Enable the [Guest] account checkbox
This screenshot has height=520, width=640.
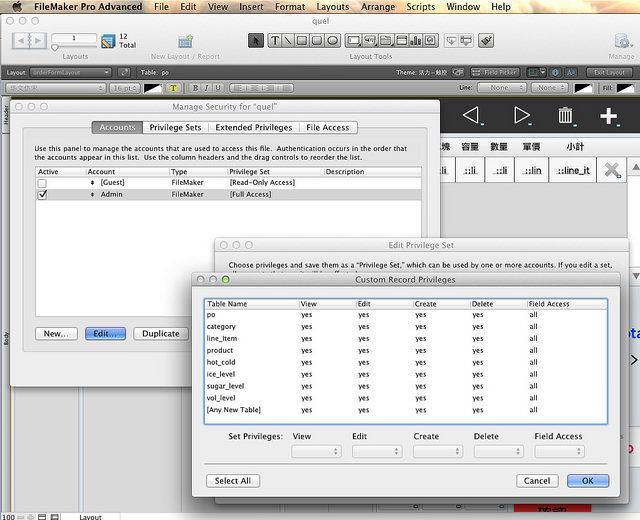(42, 183)
